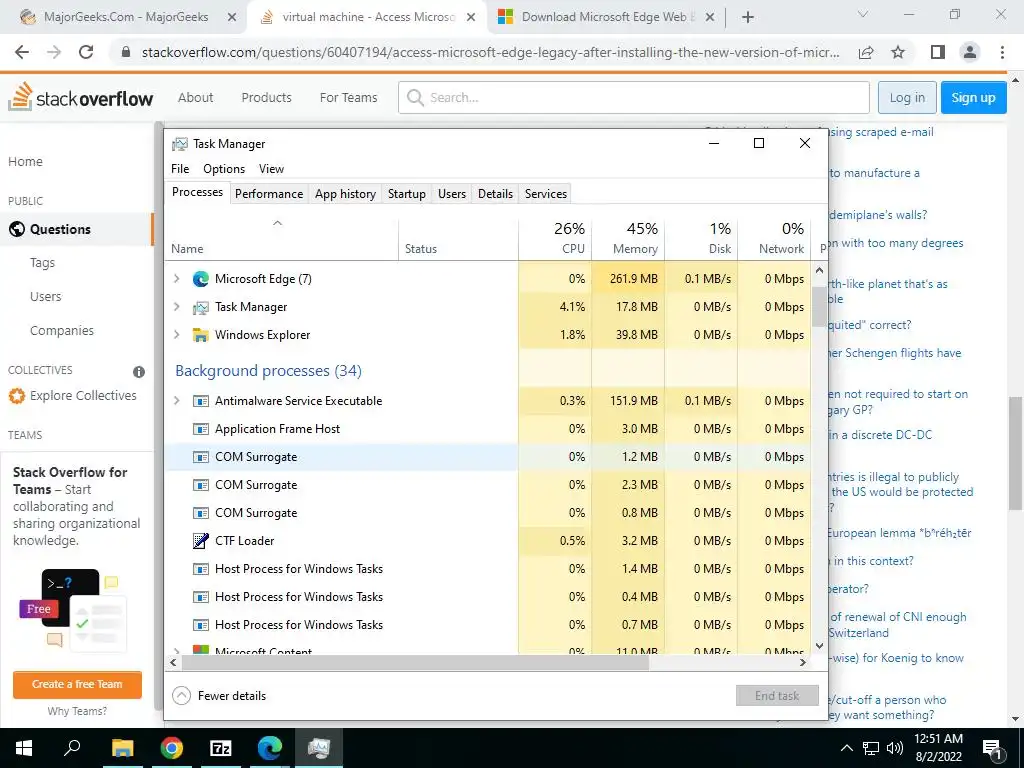The image size is (1024, 768).
Task: Click the process list scroll-down arrow
Action: pos(820,646)
